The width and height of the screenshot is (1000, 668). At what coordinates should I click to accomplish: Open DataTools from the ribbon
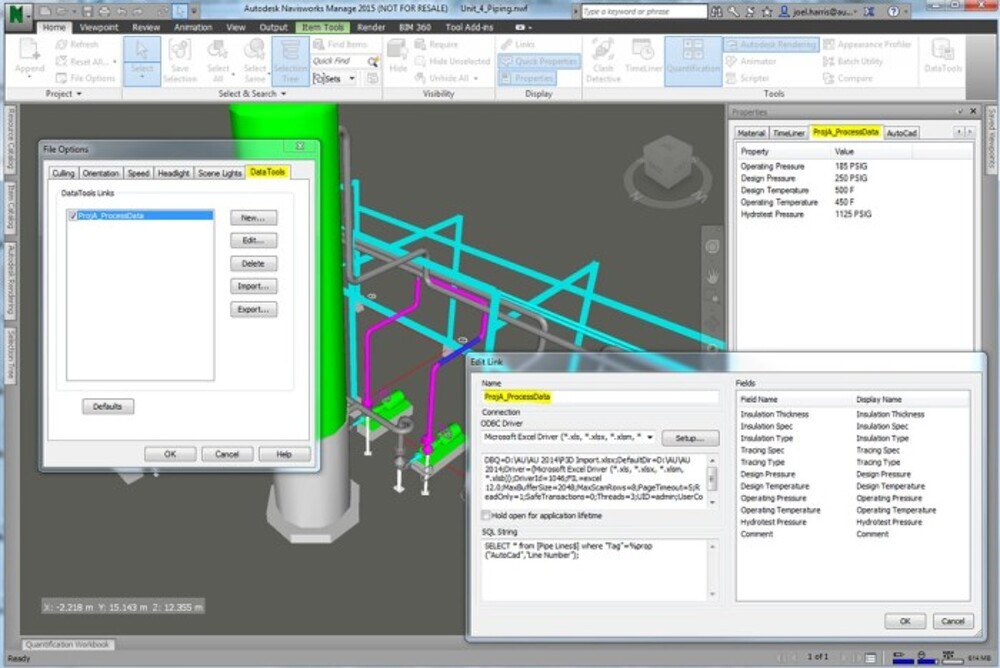[x=943, y=56]
